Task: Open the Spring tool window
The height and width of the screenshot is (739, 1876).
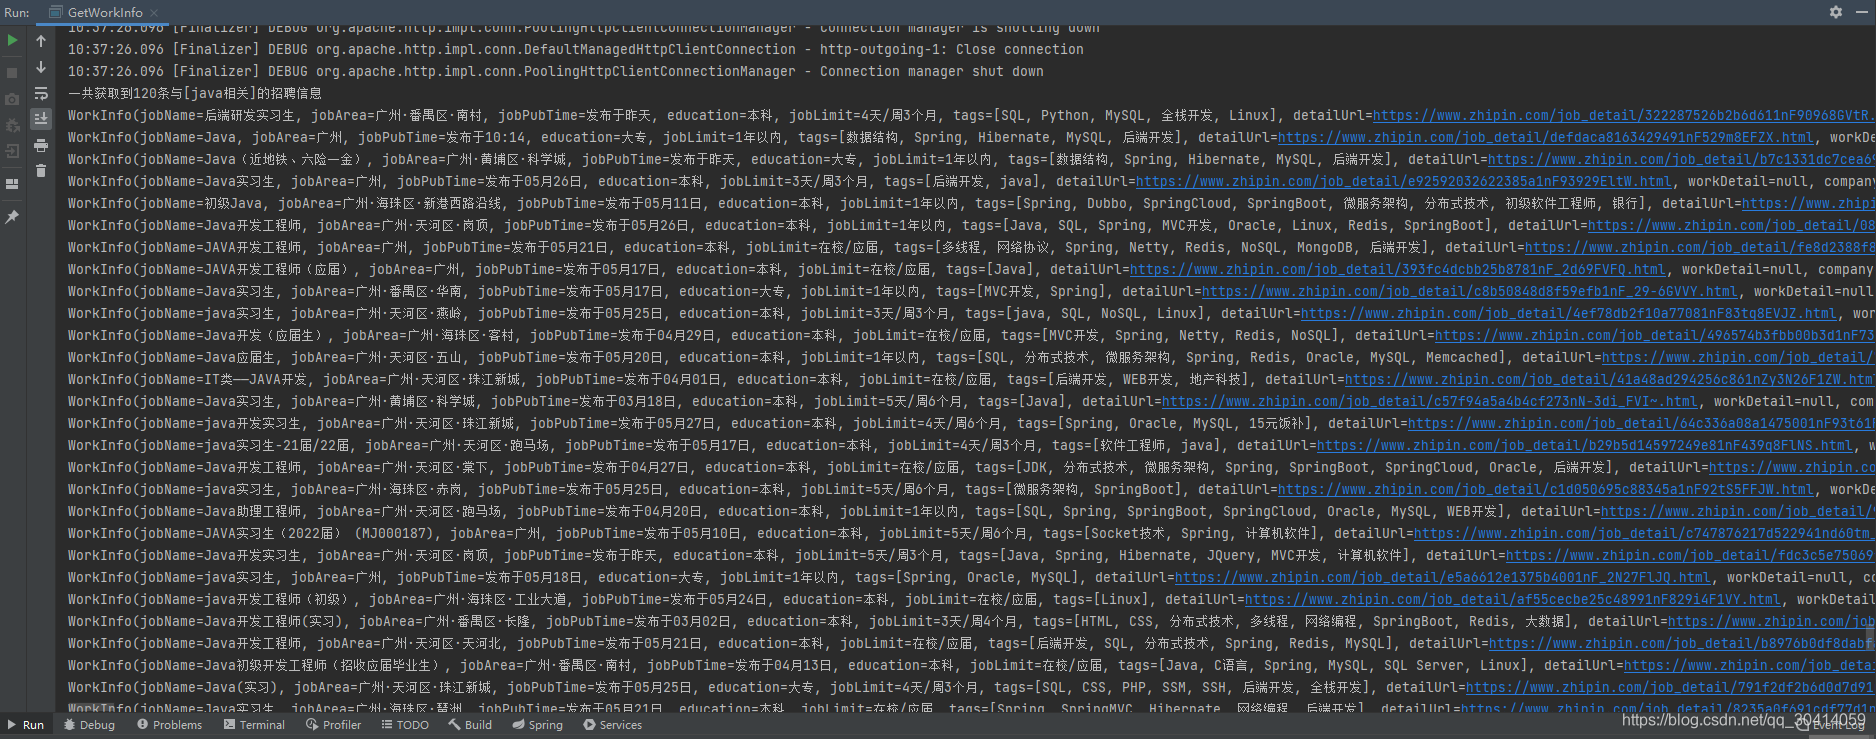Action: (537, 725)
